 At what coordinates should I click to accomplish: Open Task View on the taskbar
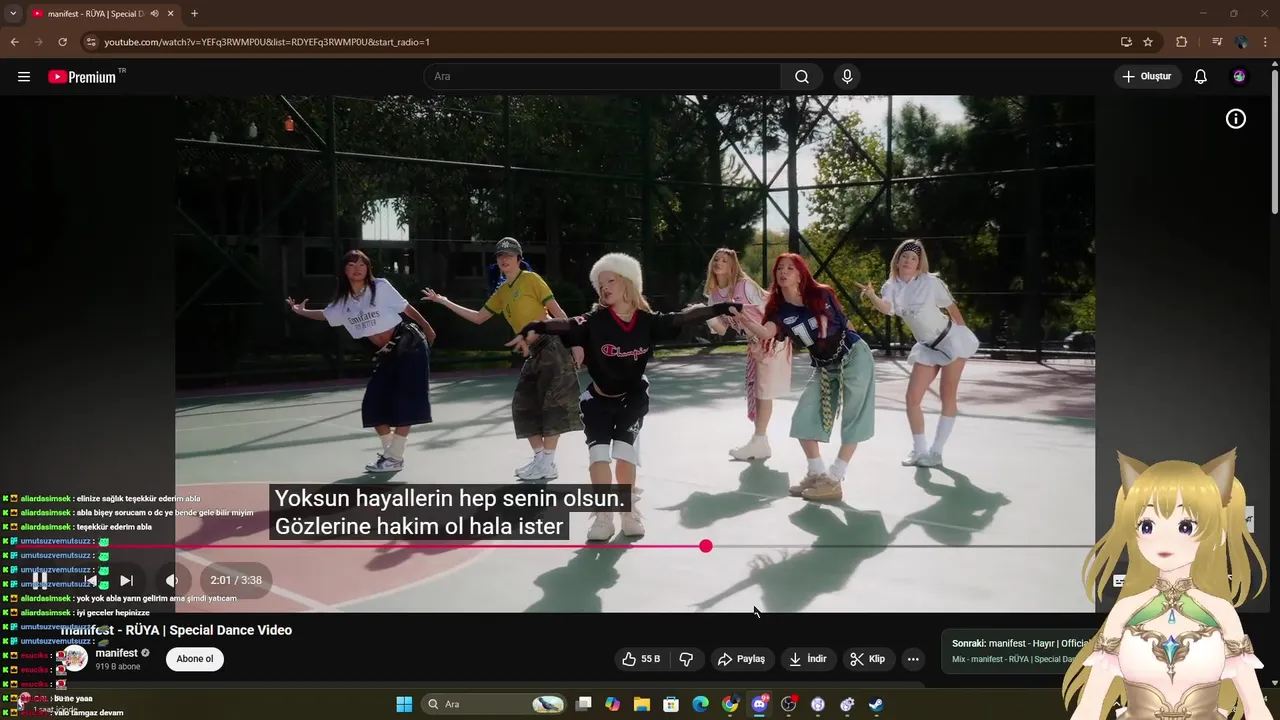click(584, 704)
